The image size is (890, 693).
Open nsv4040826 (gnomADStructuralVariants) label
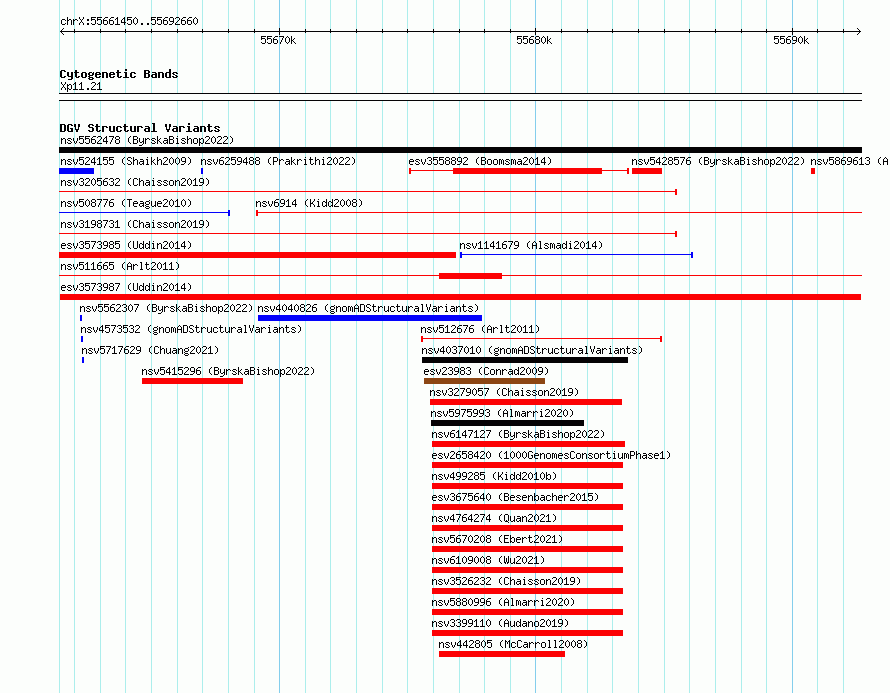pos(368,308)
